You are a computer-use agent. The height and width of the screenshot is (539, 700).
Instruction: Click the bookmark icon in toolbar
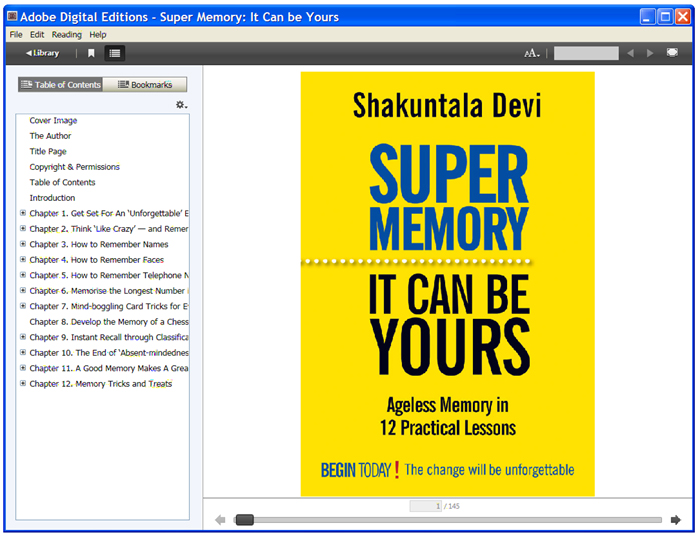pyautogui.click(x=91, y=54)
